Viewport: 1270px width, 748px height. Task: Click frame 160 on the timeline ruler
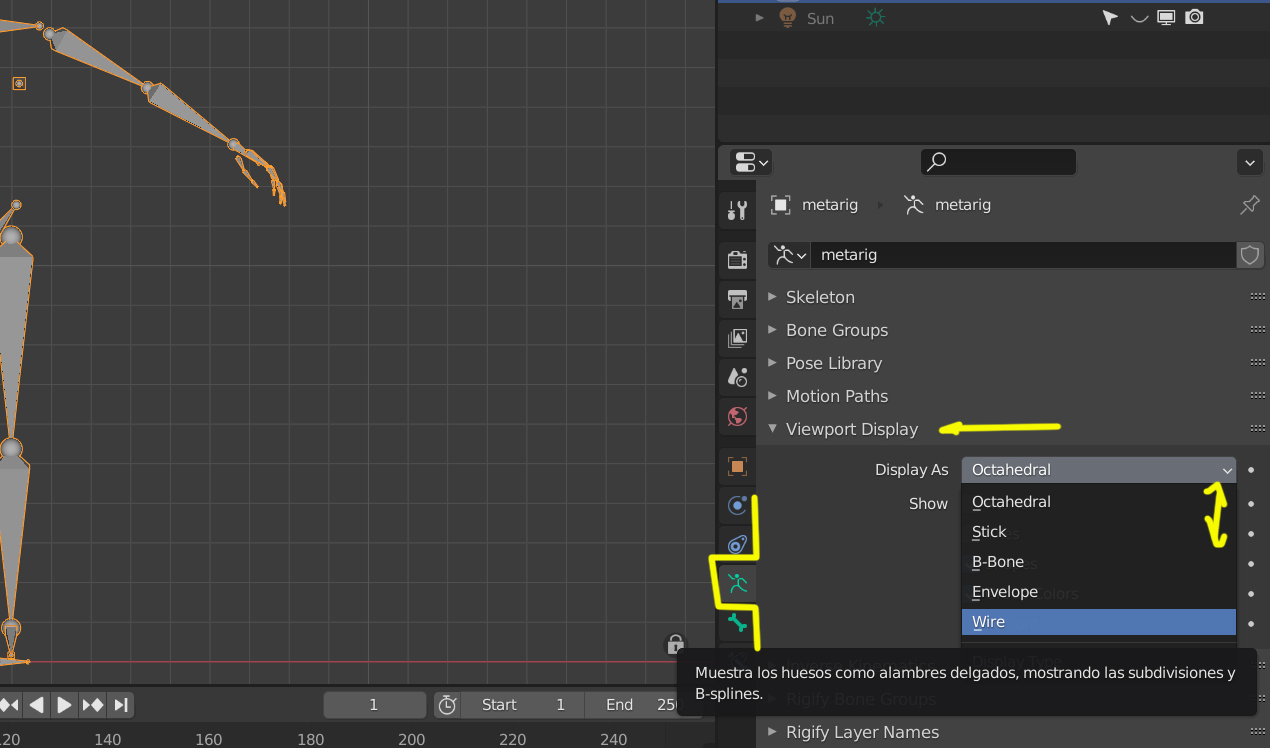209,740
